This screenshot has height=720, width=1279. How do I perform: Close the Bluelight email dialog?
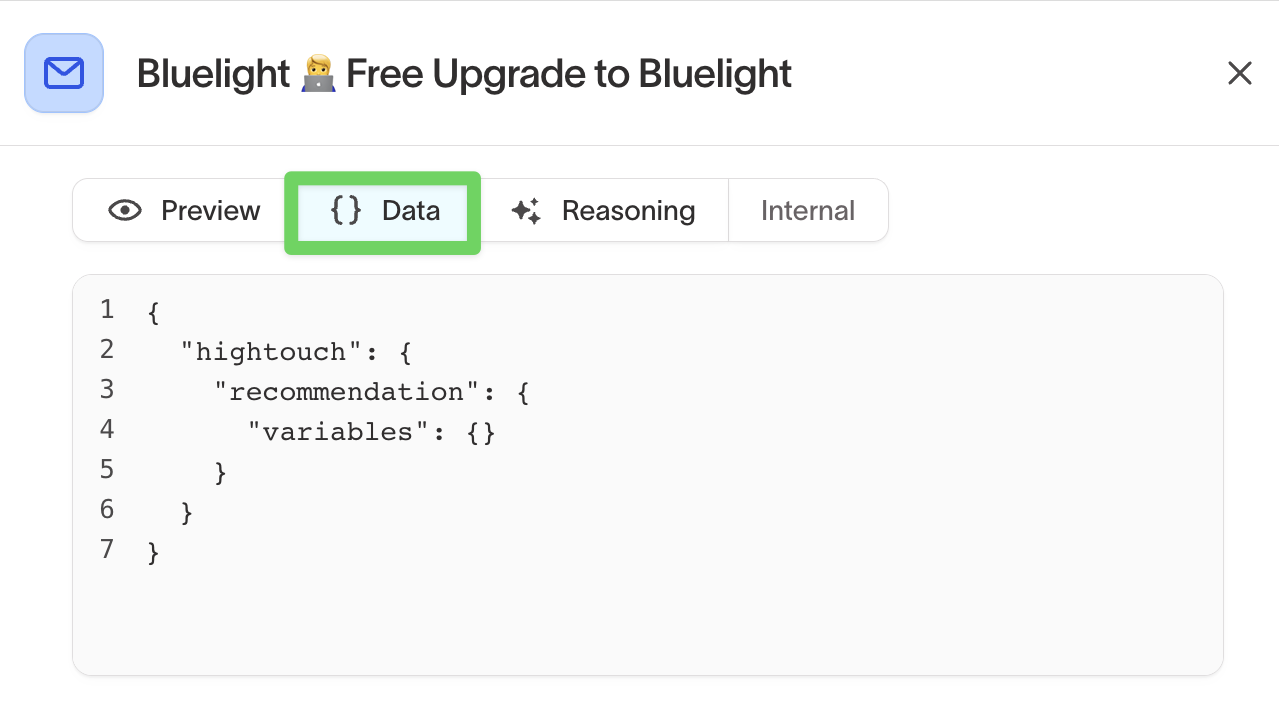point(1239,73)
